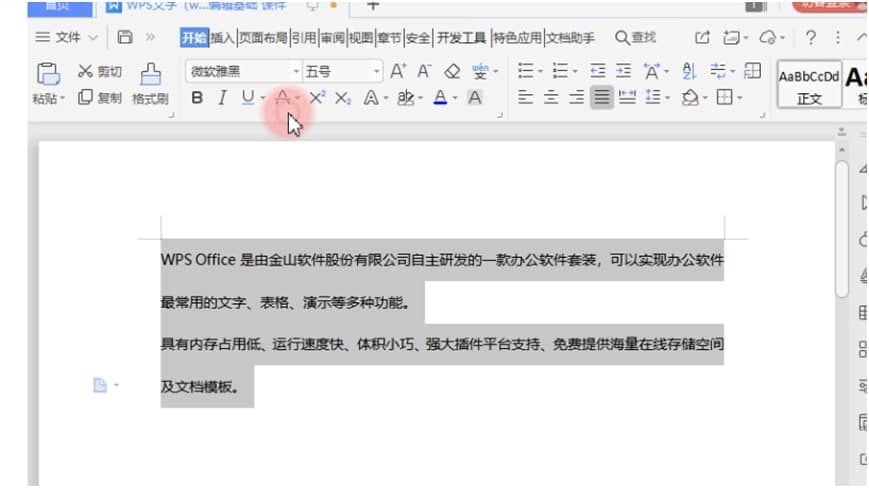This screenshot has height=488, width=869.
Task: Open the 开发工具 tab
Action: [x=461, y=38]
